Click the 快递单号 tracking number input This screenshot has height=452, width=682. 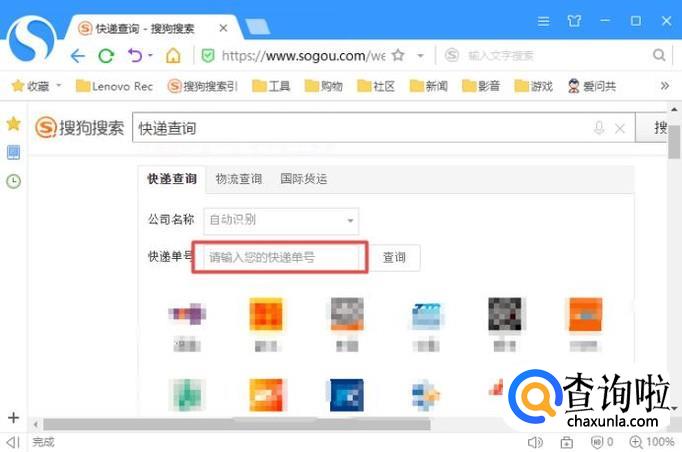coord(281,257)
